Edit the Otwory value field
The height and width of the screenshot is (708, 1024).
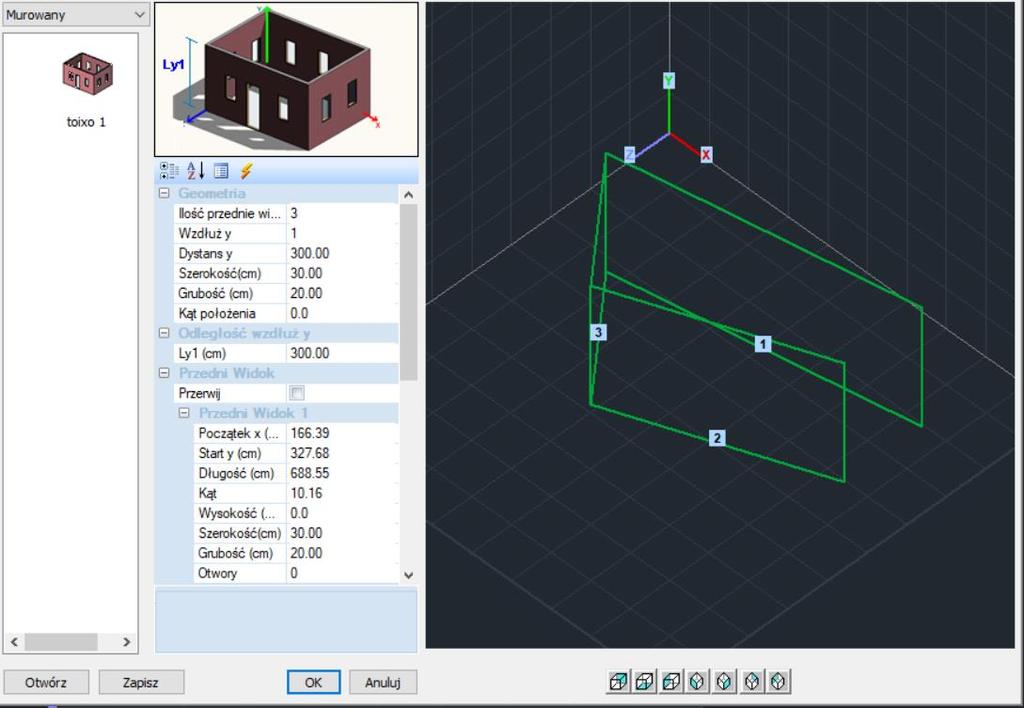(x=342, y=573)
